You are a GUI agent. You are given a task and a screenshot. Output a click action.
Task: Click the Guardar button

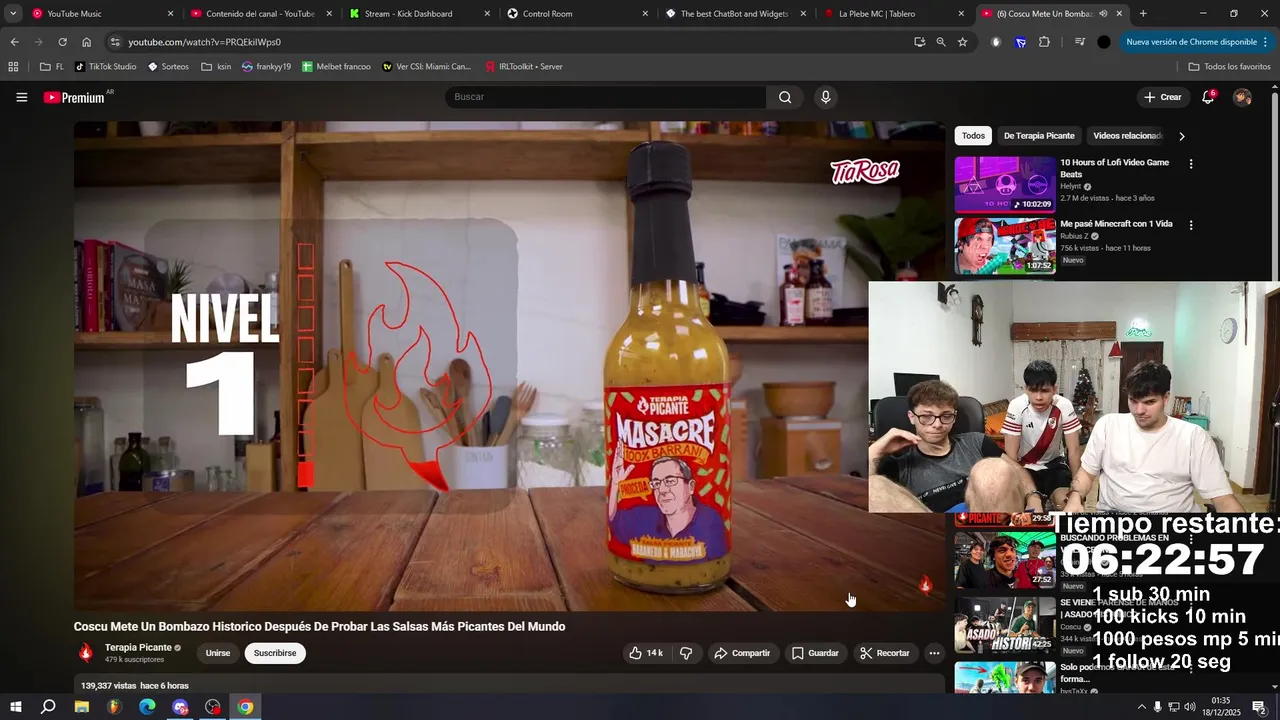[x=815, y=653]
